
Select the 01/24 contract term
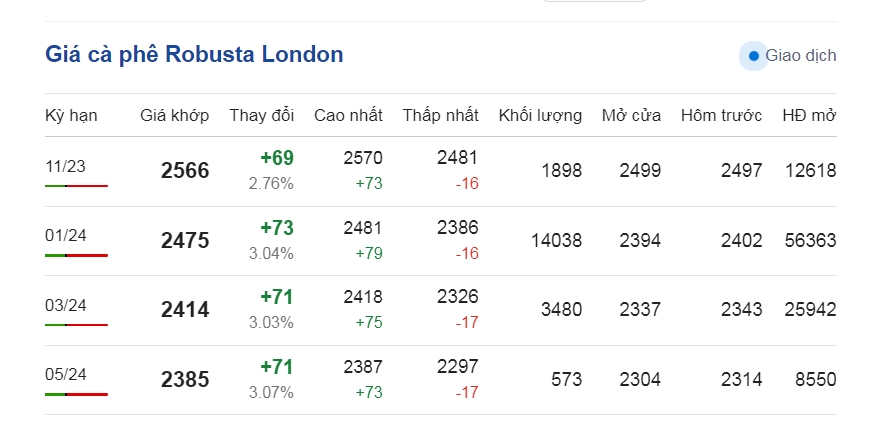point(66,236)
